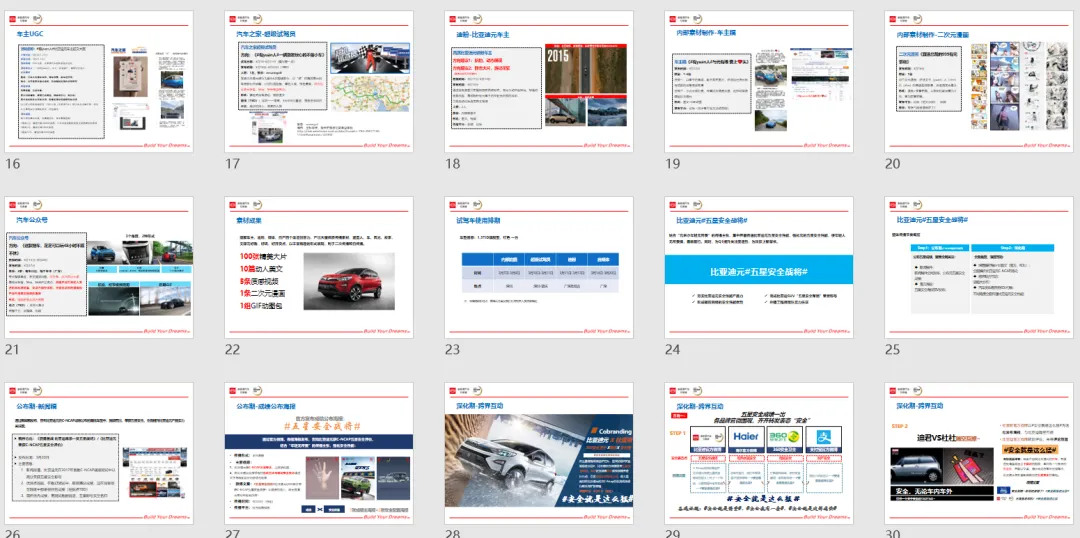The width and height of the screenshot is (1080, 538).
Task: Choose slide 20 thumbnail with manga comic panels
Action: point(979,81)
